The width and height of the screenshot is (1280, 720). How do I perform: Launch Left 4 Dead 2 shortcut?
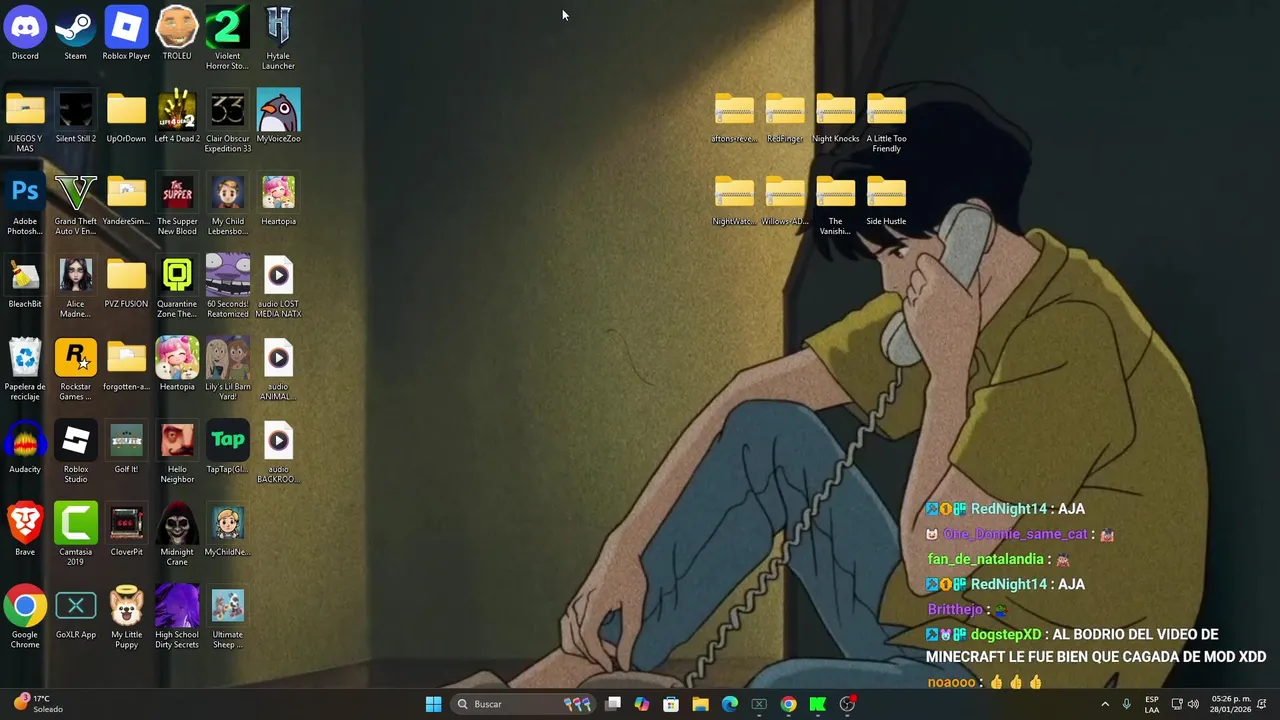click(177, 117)
